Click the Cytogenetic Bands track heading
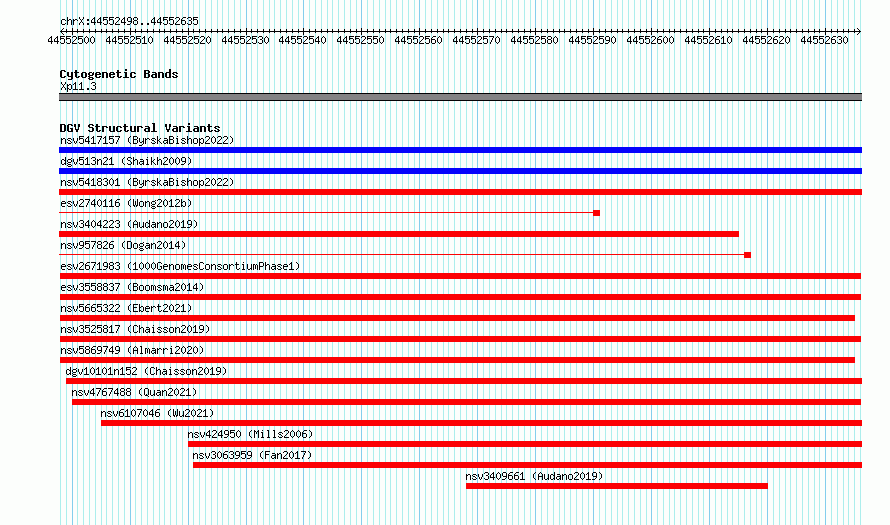Viewport: 890px width, 525px height. pos(119,74)
